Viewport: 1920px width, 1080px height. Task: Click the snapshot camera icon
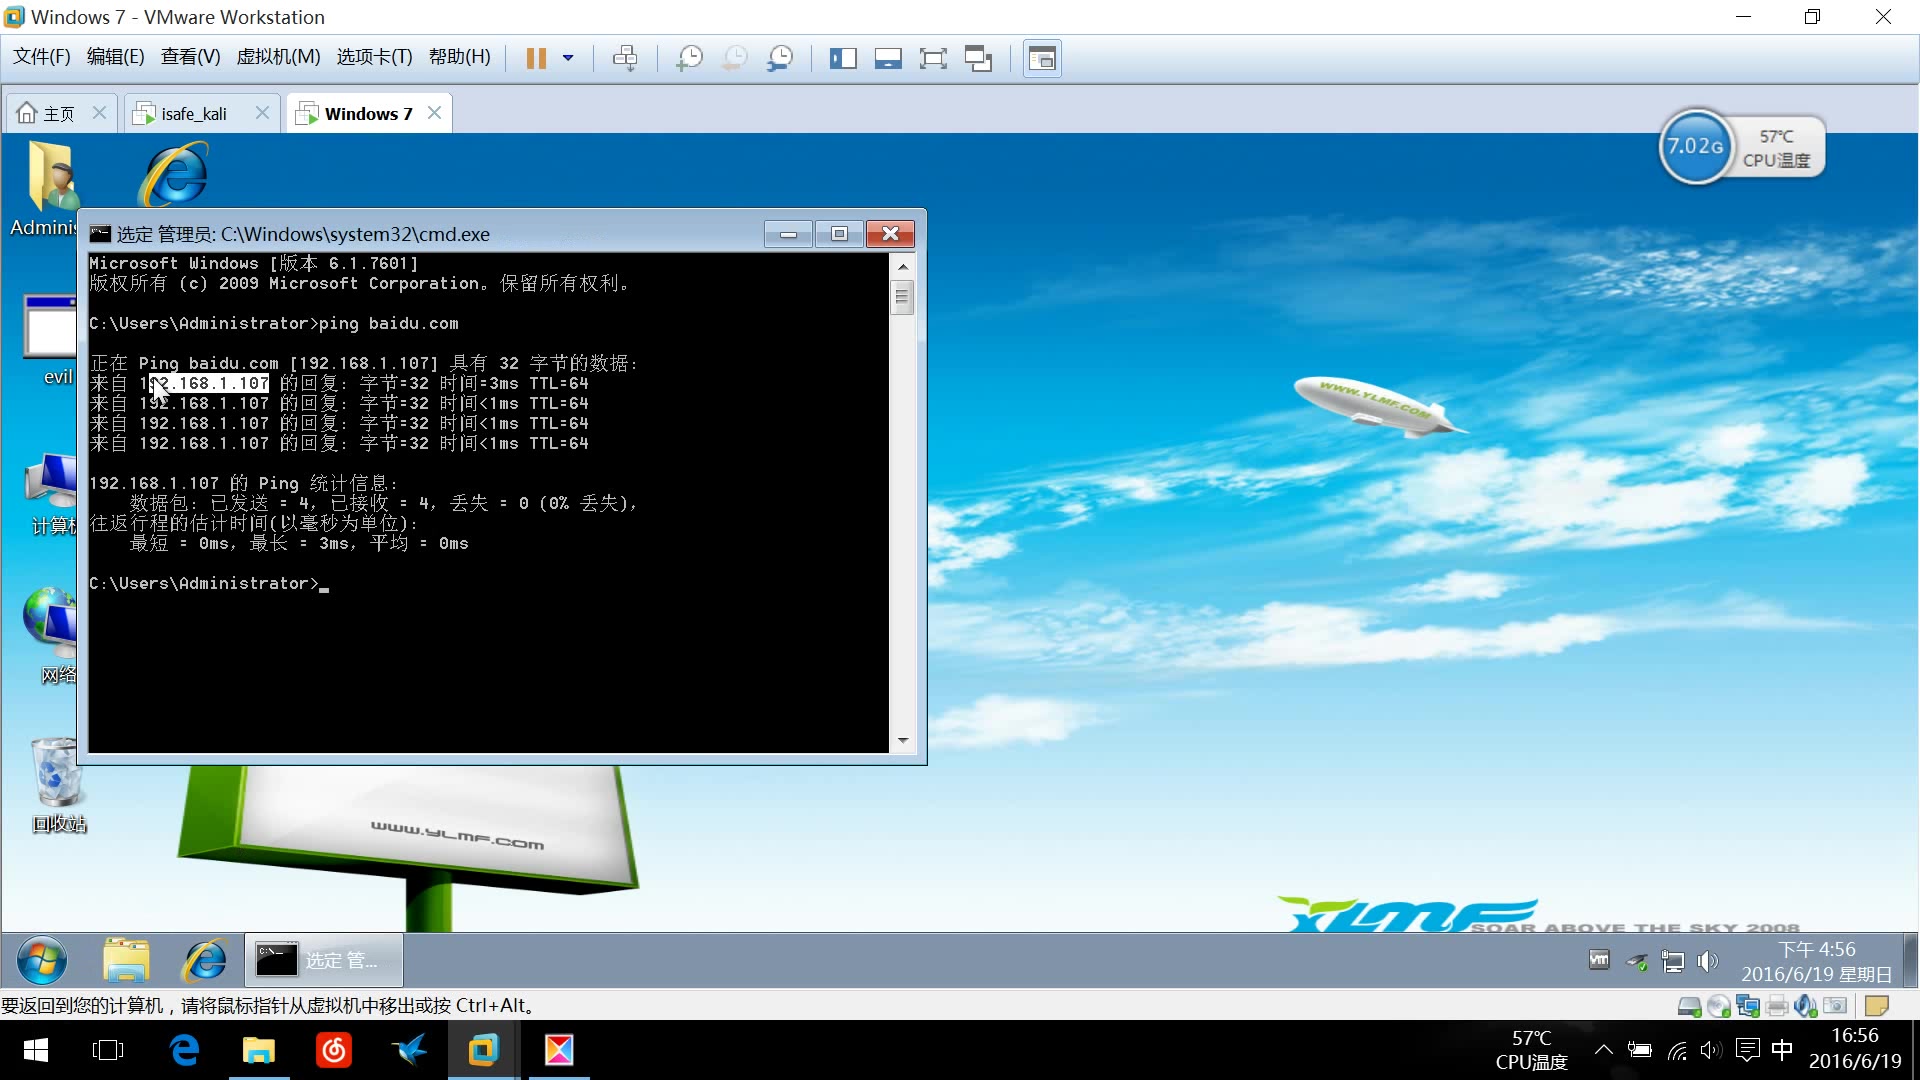click(x=690, y=58)
